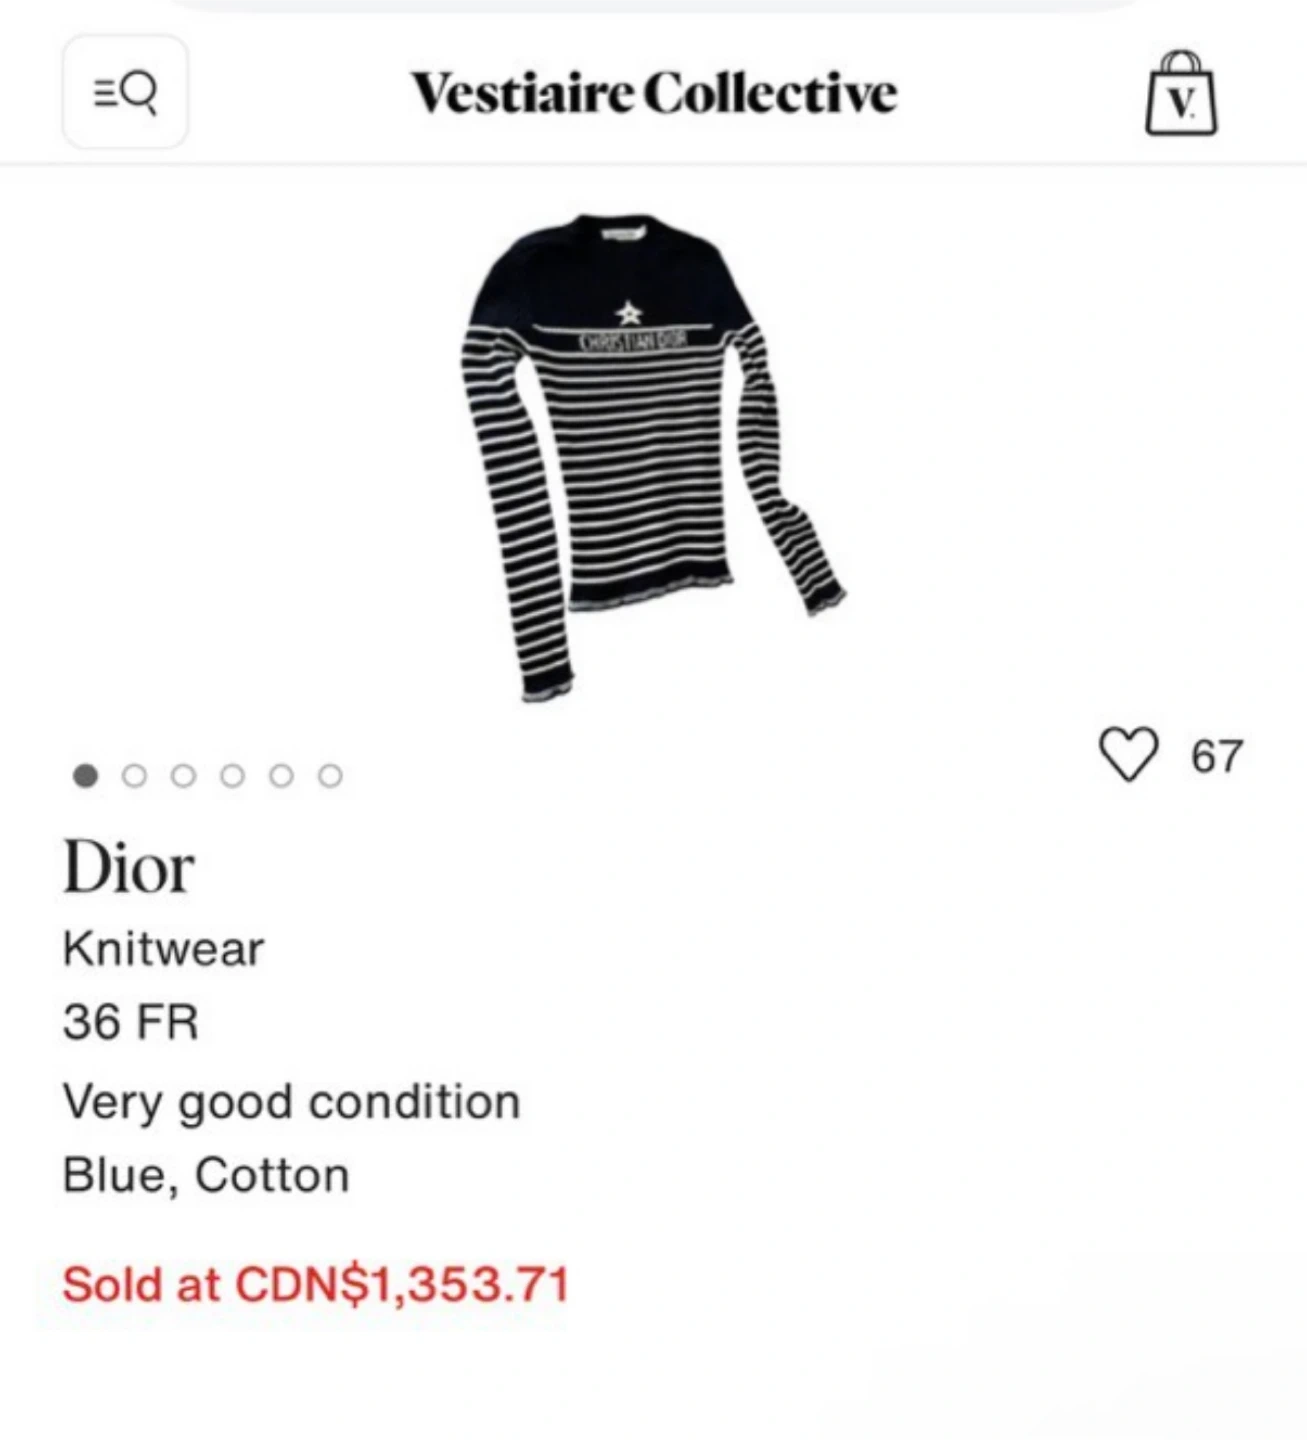The width and height of the screenshot is (1307, 1440).
Task: Show last image via sixth carousel dot
Action: 330,776
